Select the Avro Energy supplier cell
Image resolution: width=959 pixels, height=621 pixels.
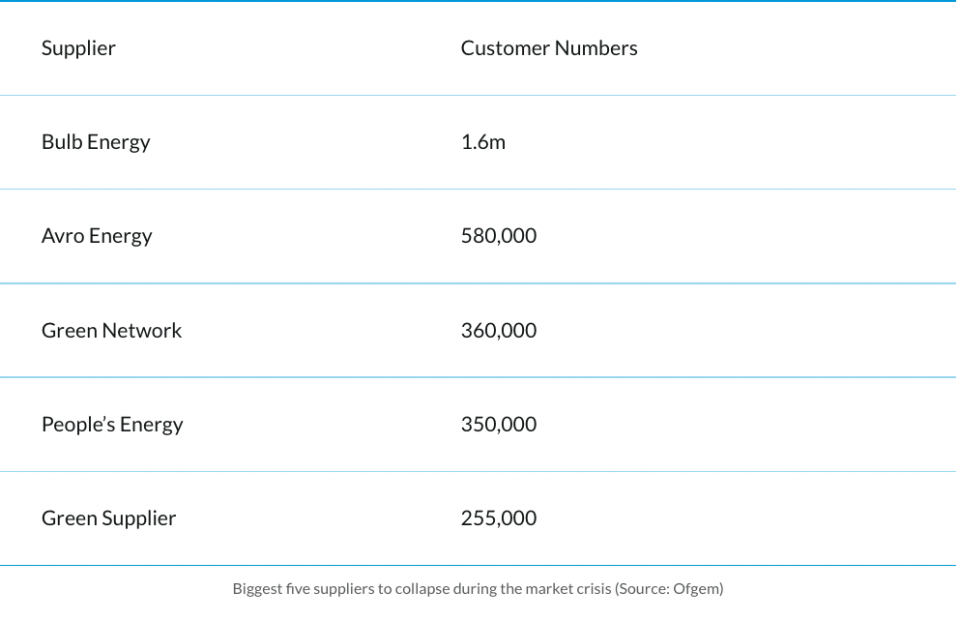(96, 236)
